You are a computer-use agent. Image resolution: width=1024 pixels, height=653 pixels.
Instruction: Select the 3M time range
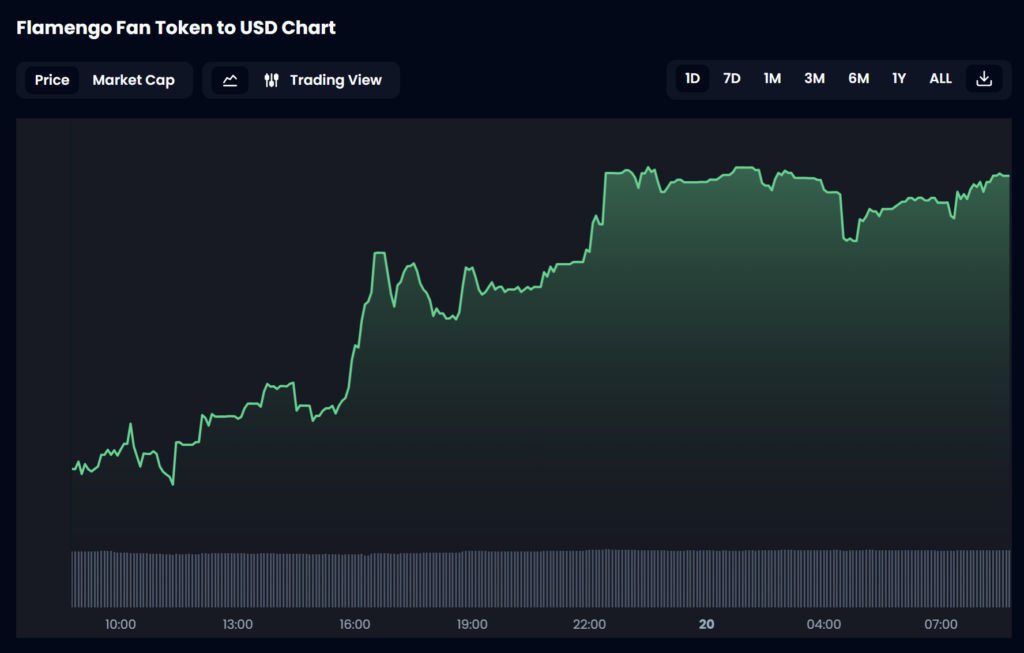[x=814, y=79]
